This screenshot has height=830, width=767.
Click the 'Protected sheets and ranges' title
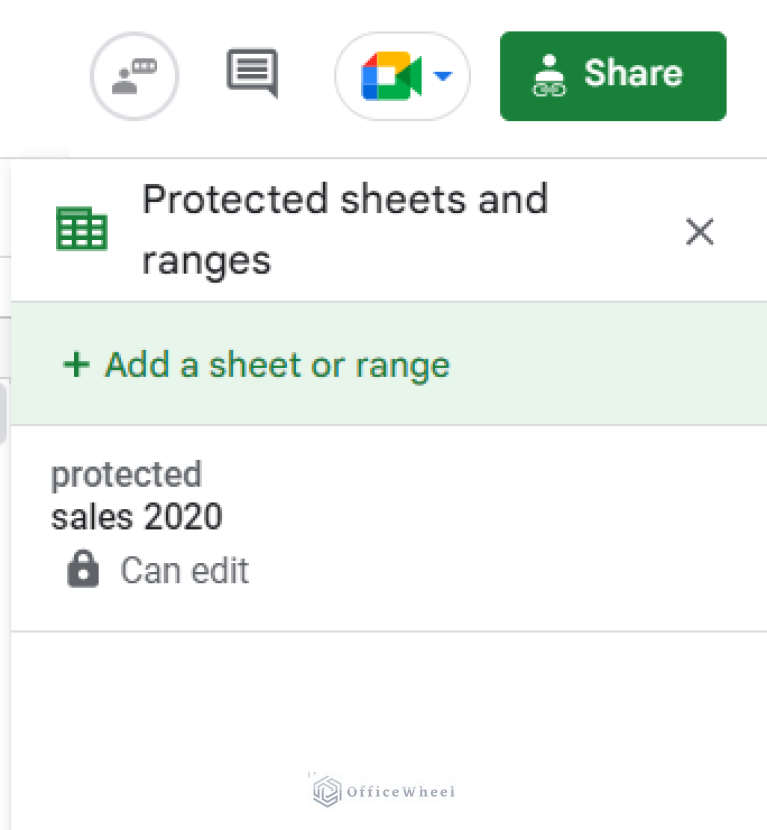point(345,230)
